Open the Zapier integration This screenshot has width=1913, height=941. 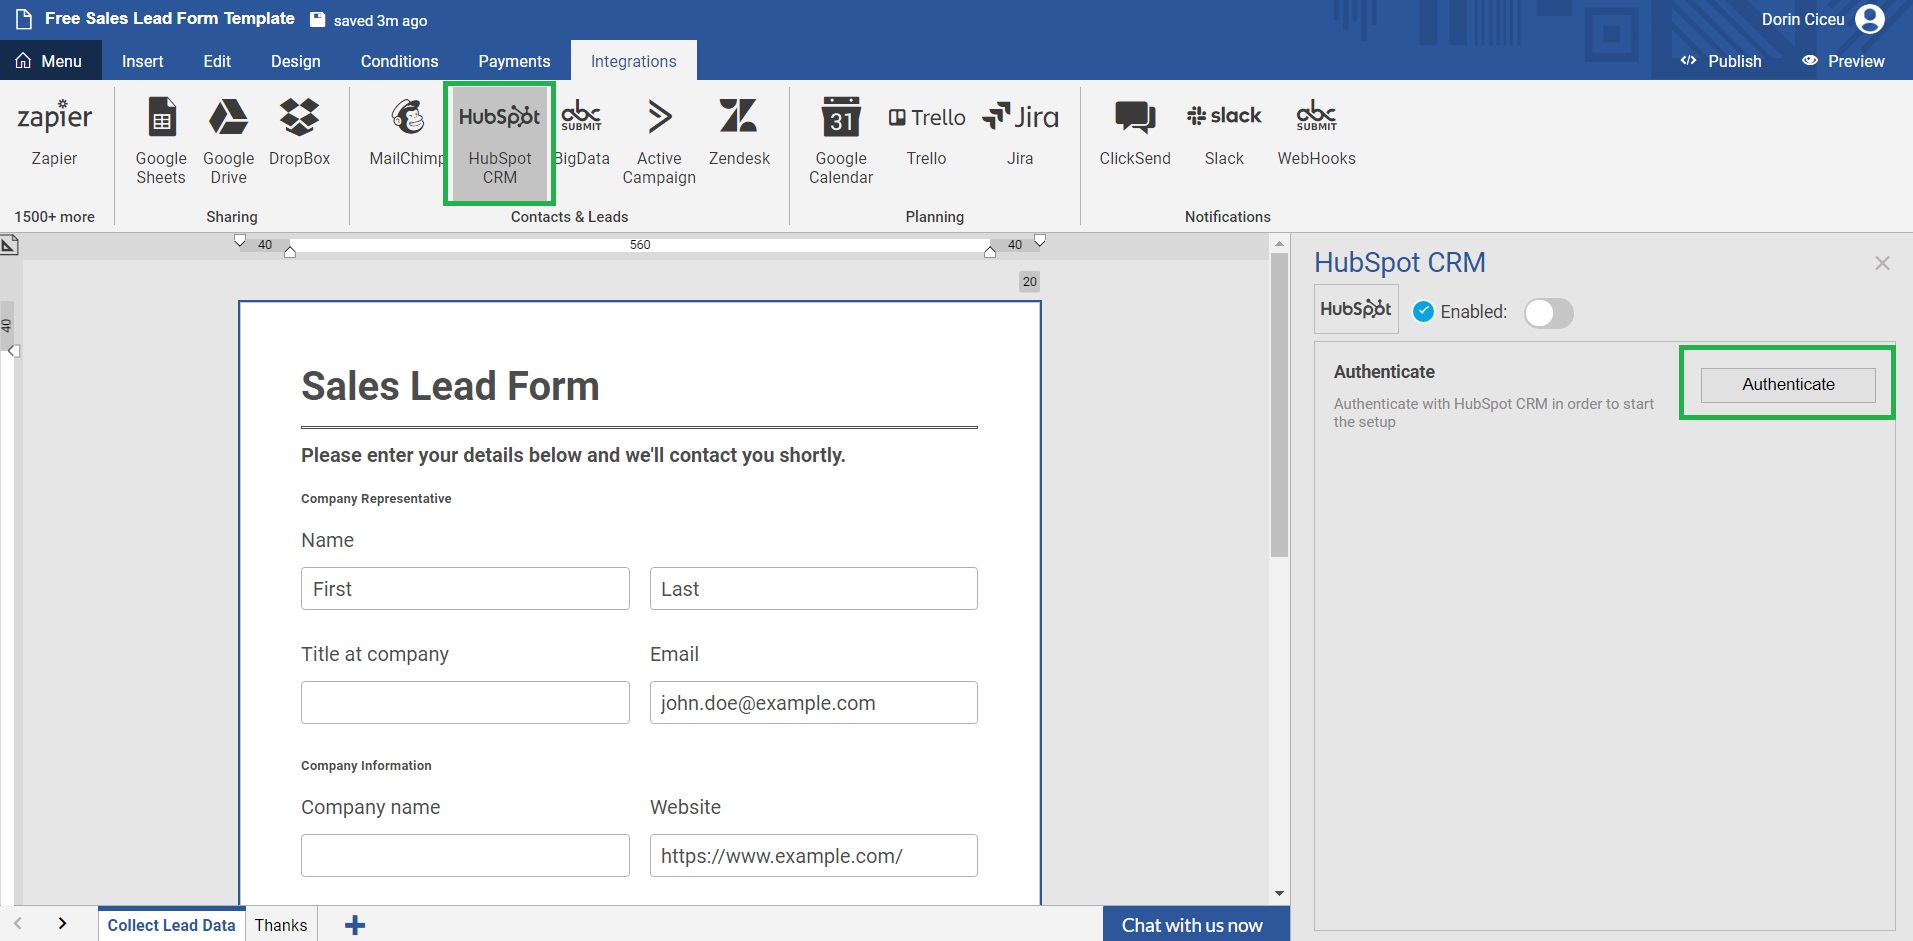coord(54,132)
